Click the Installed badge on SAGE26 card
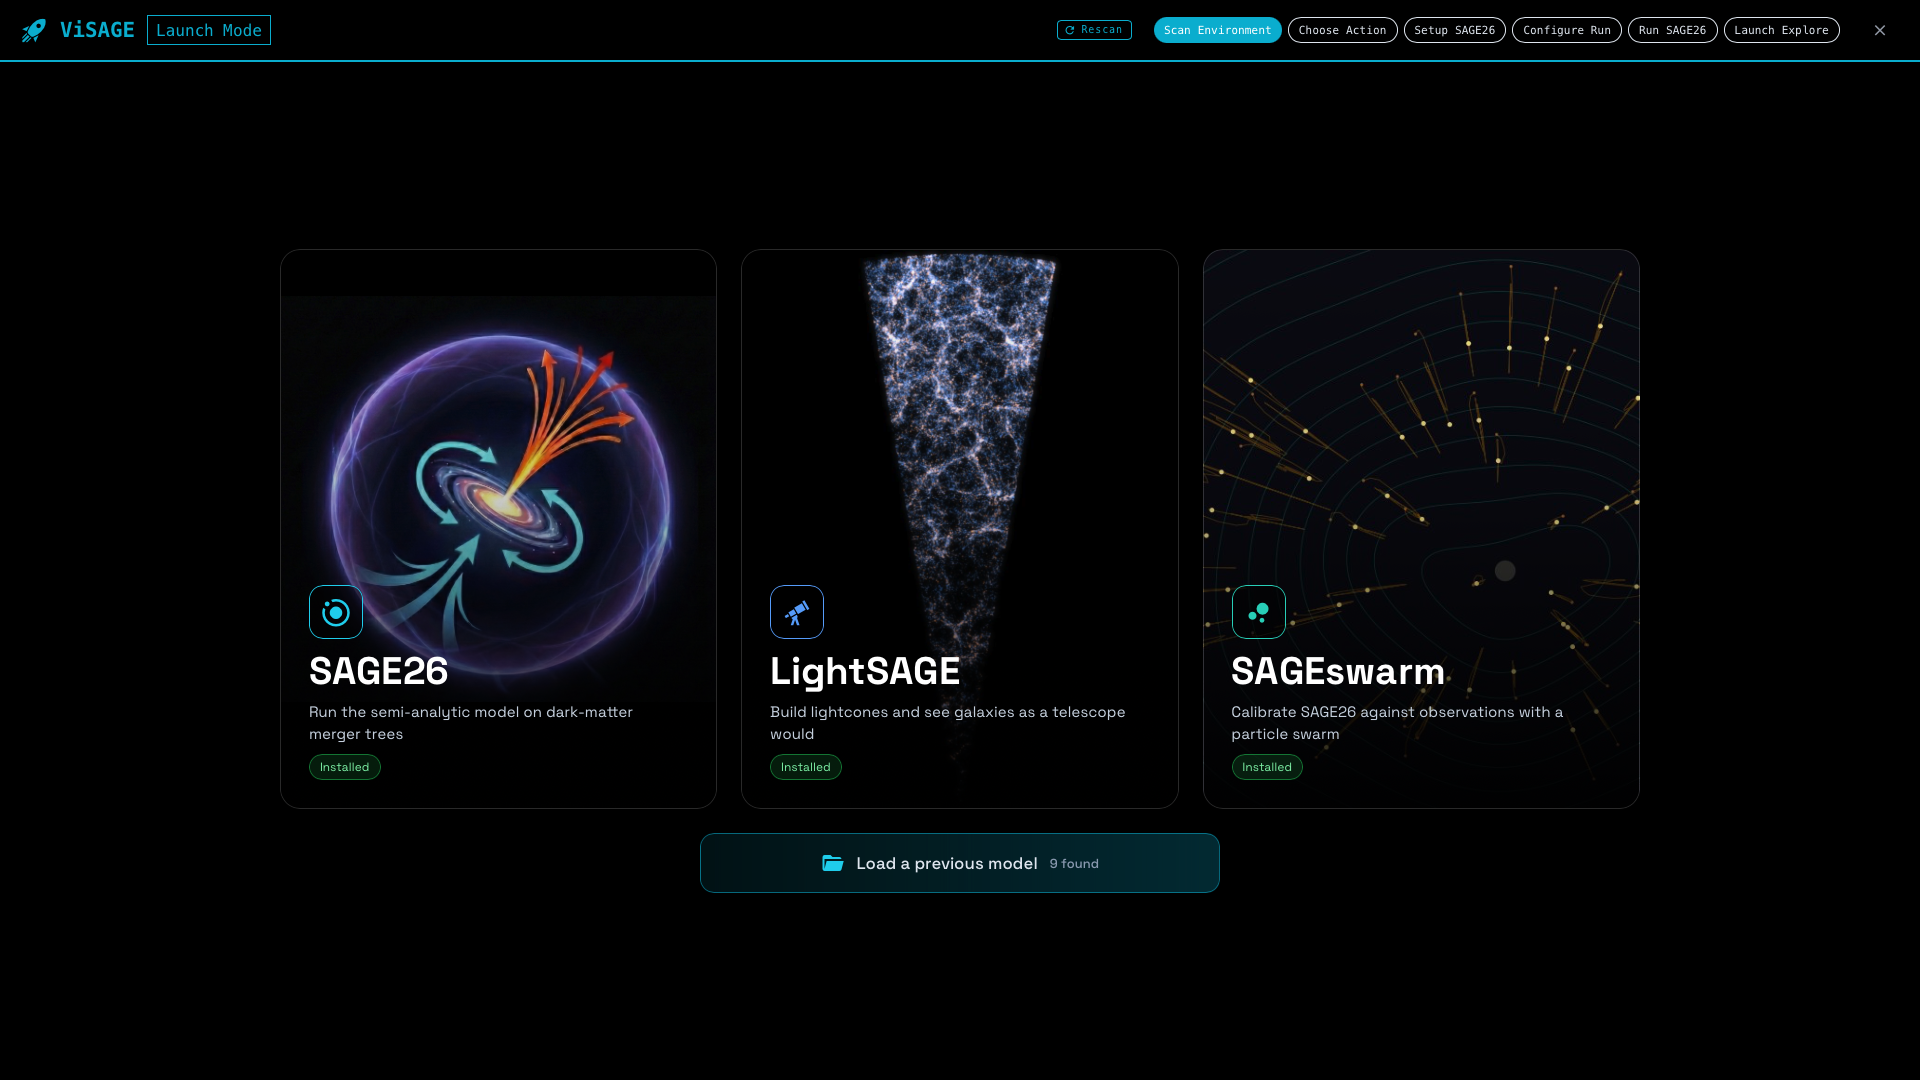 coord(345,767)
